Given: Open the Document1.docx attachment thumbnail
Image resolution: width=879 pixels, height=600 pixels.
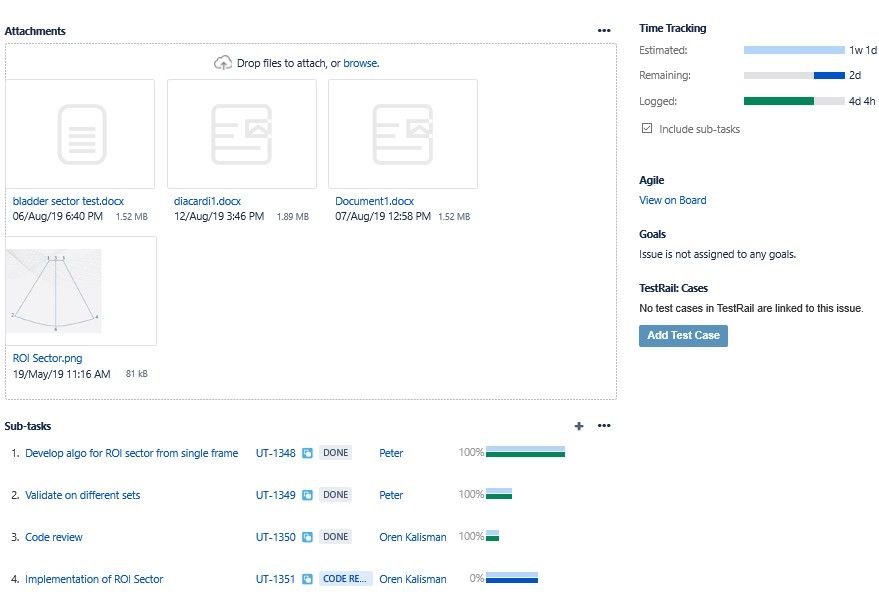Looking at the screenshot, I should [403, 133].
